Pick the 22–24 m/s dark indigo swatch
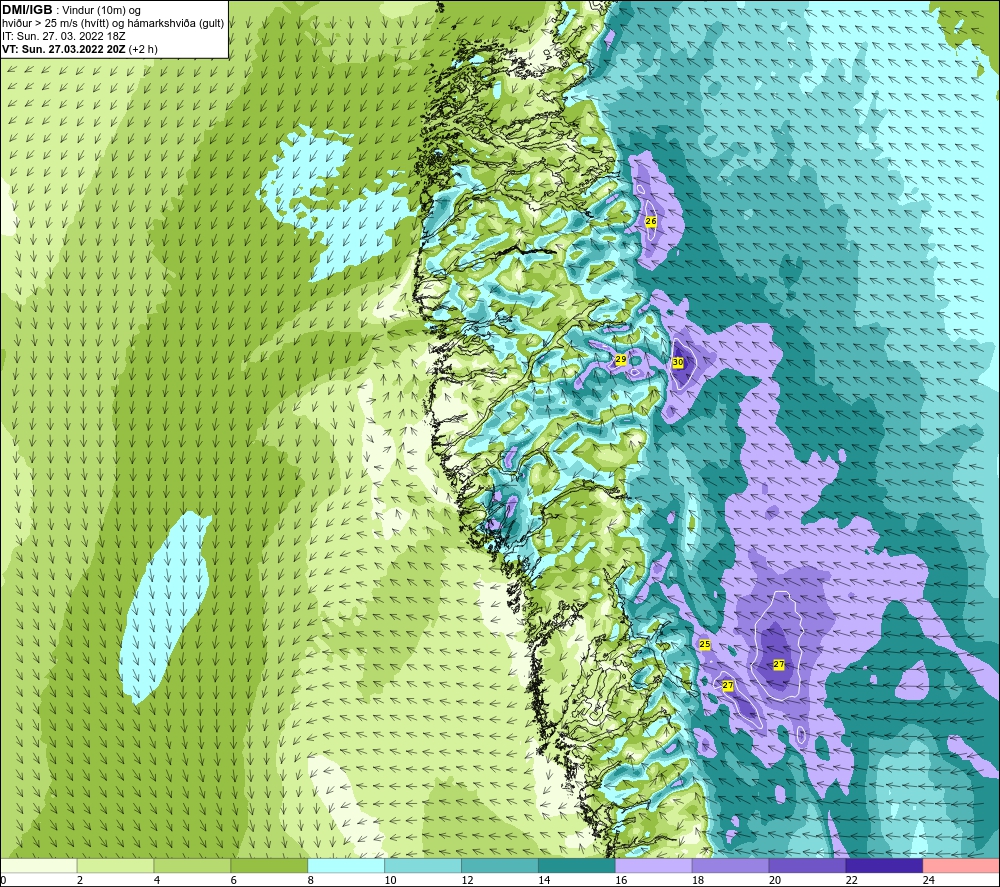The image size is (1000, 887). tap(884, 865)
